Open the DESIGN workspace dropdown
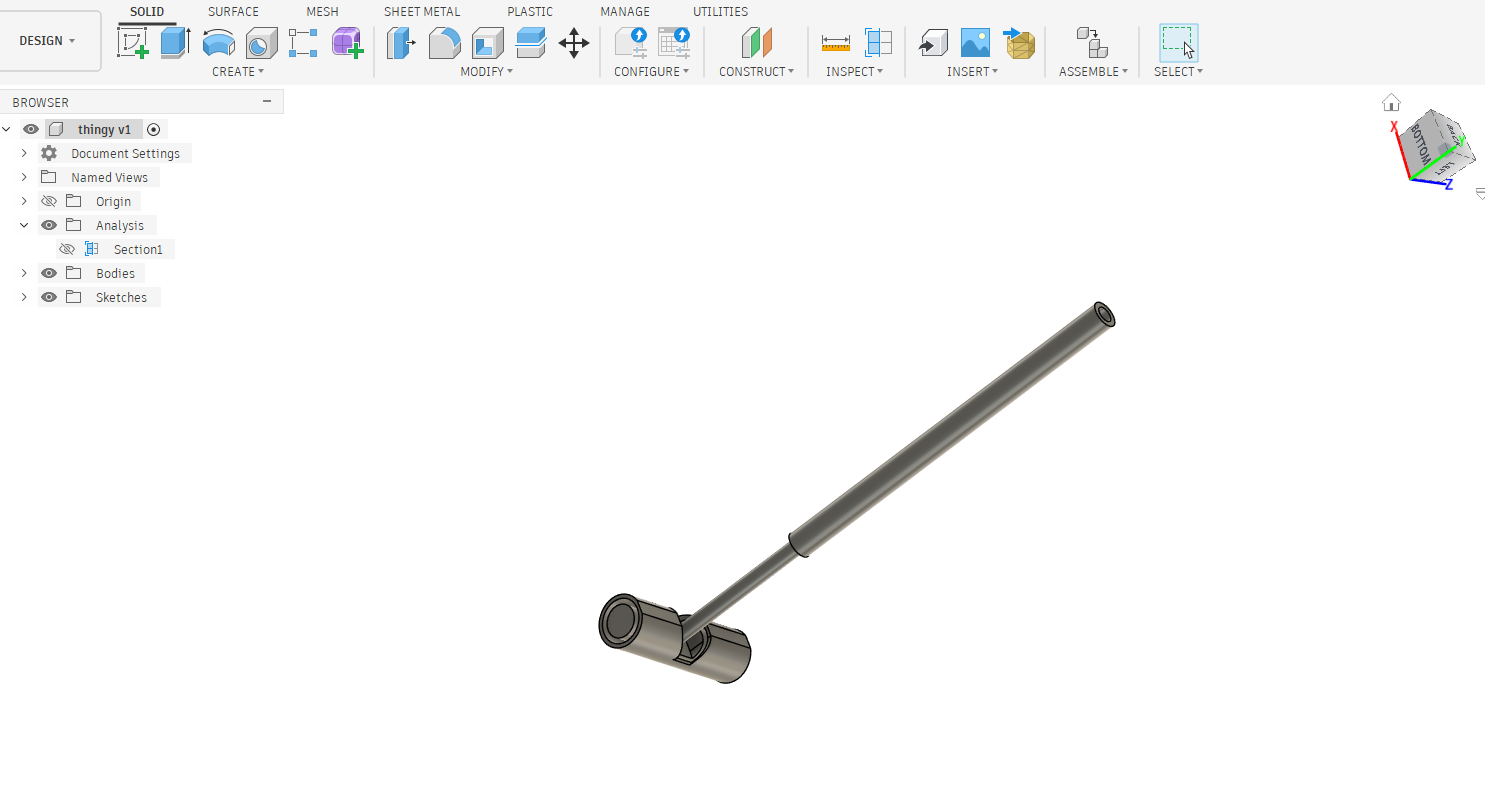The height and width of the screenshot is (799, 1485). (48, 41)
